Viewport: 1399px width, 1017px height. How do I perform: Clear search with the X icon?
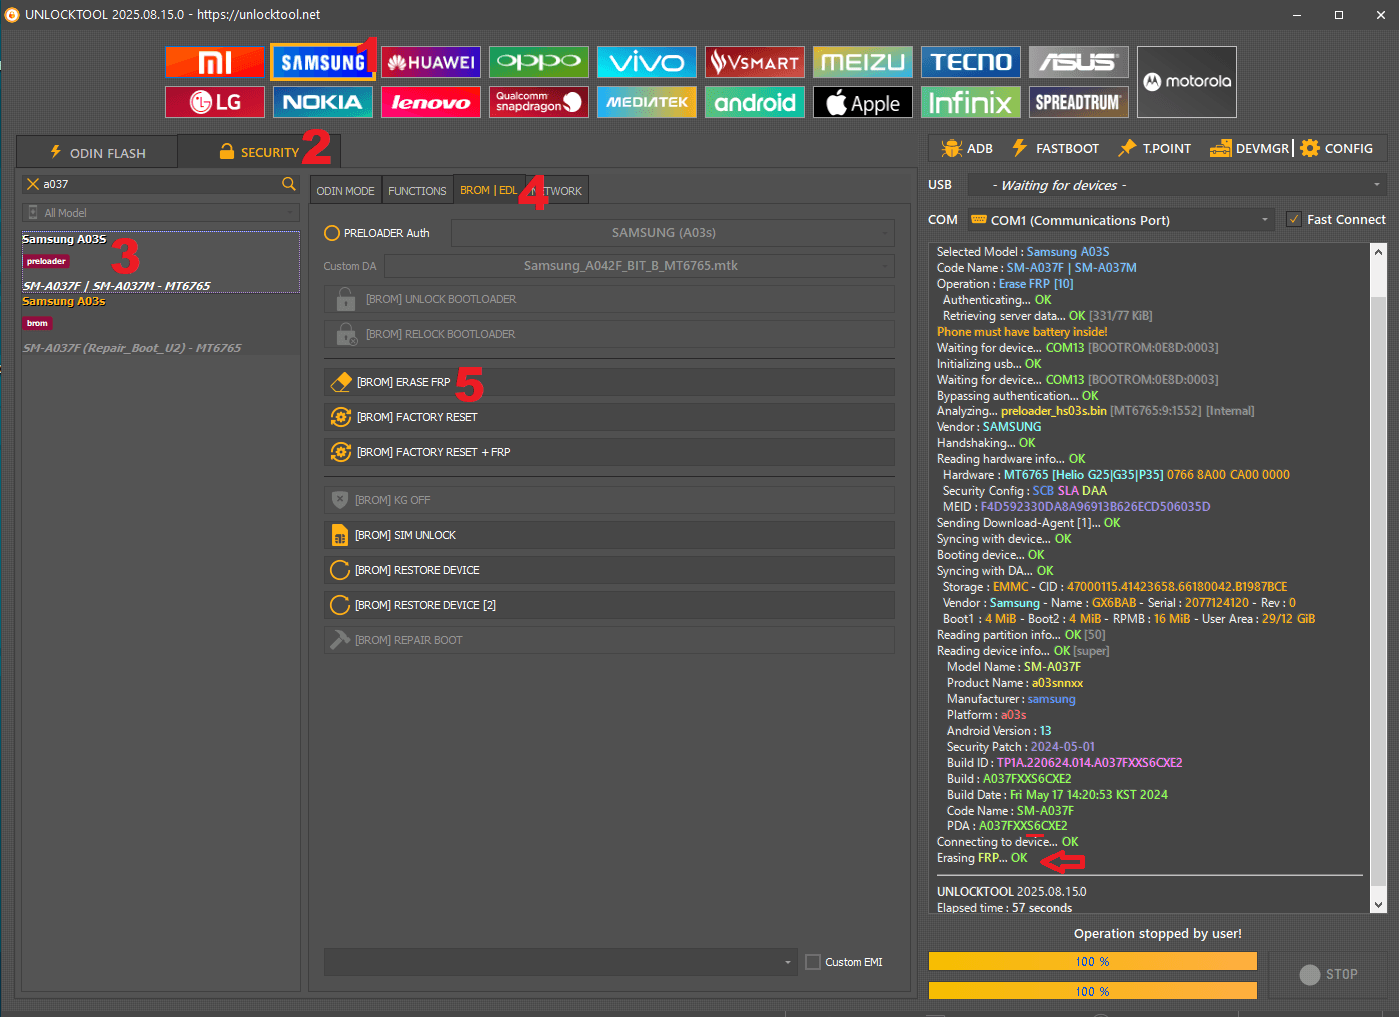(33, 184)
